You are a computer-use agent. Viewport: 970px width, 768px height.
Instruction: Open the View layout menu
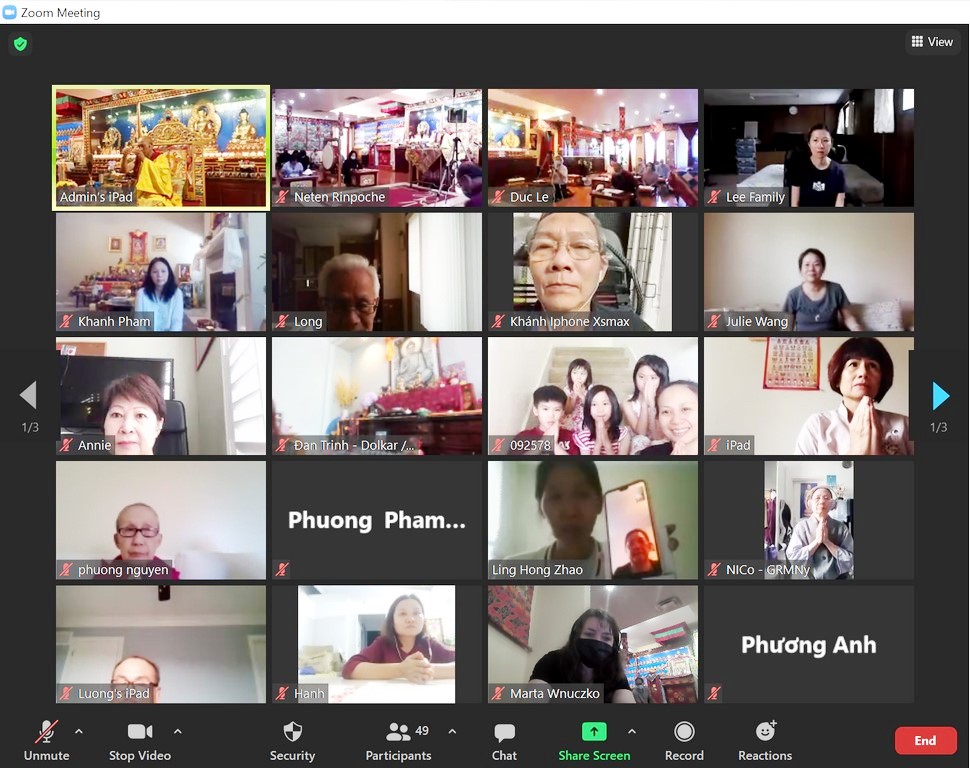coord(931,42)
